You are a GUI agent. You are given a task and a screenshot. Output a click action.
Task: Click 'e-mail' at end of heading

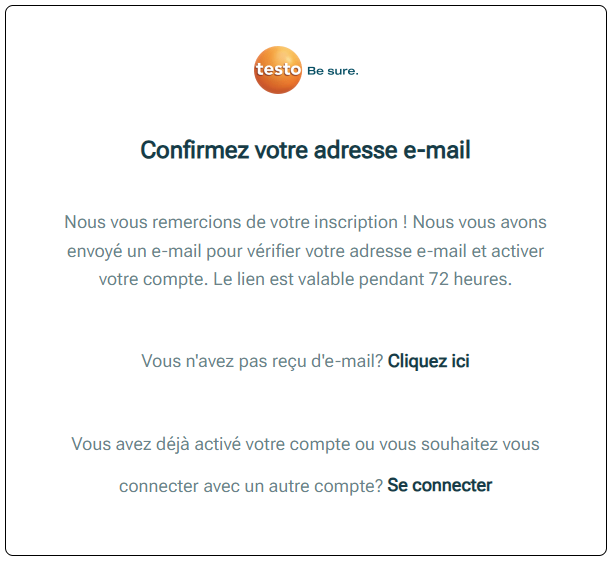(x=437, y=150)
